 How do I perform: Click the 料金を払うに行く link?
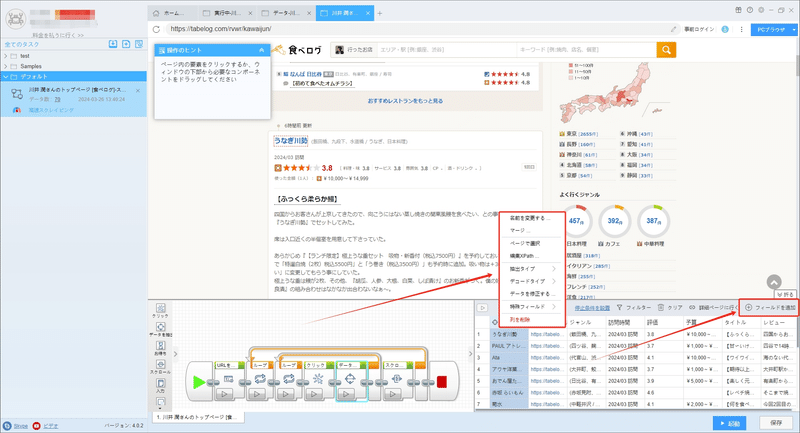(58, 35)
